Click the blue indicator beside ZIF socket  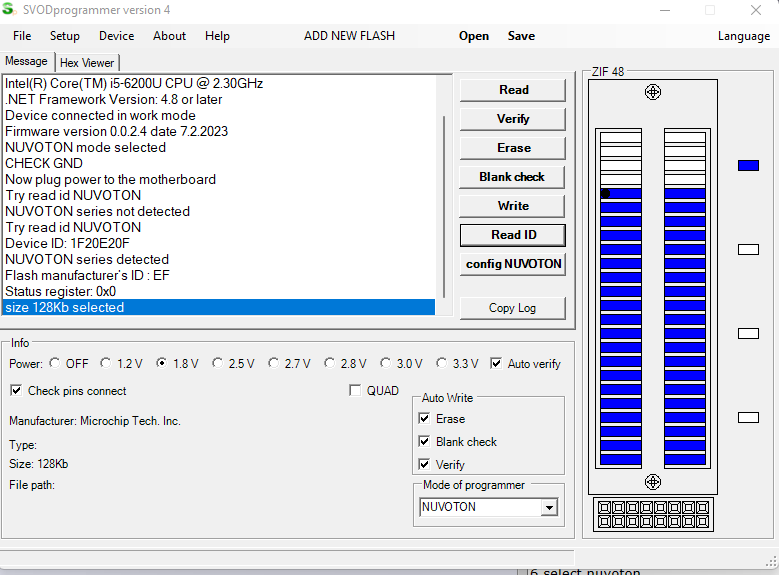(x=748, y=165)
